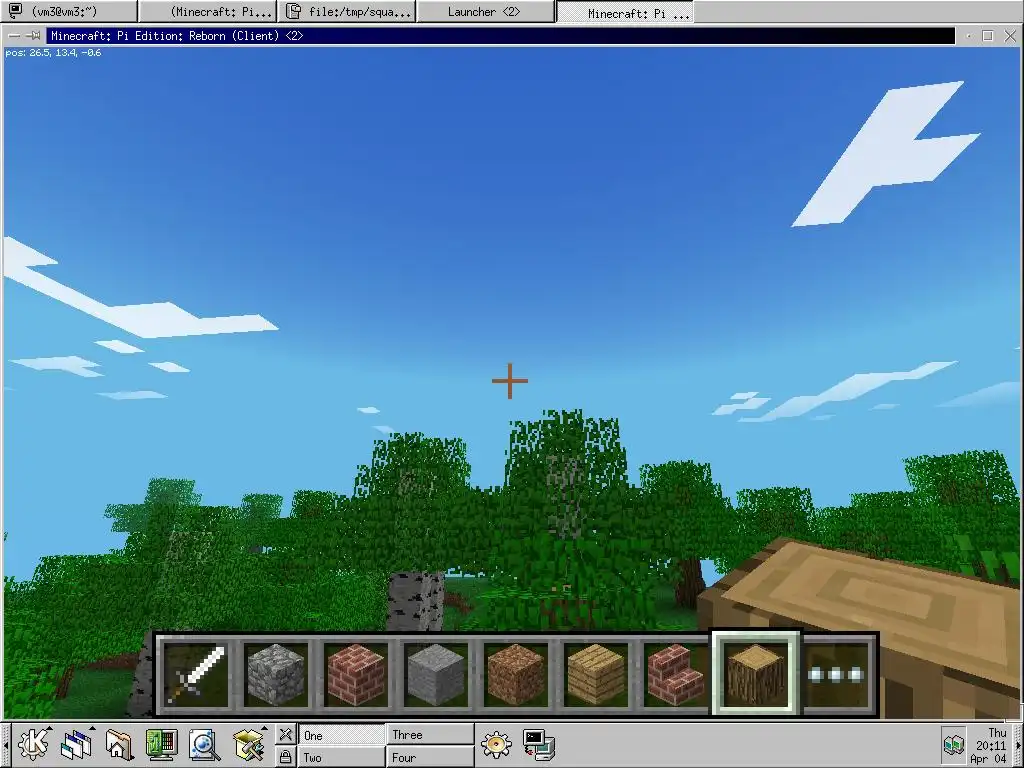Select the wooden planks hotbar slot

pos(596,674)
